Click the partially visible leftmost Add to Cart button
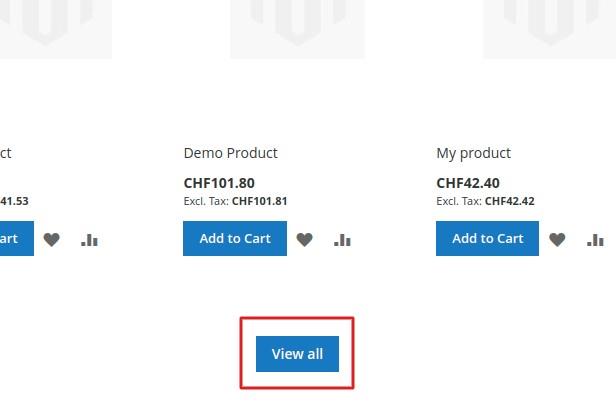This screenshot has width=616, height=410. point(14,238)
